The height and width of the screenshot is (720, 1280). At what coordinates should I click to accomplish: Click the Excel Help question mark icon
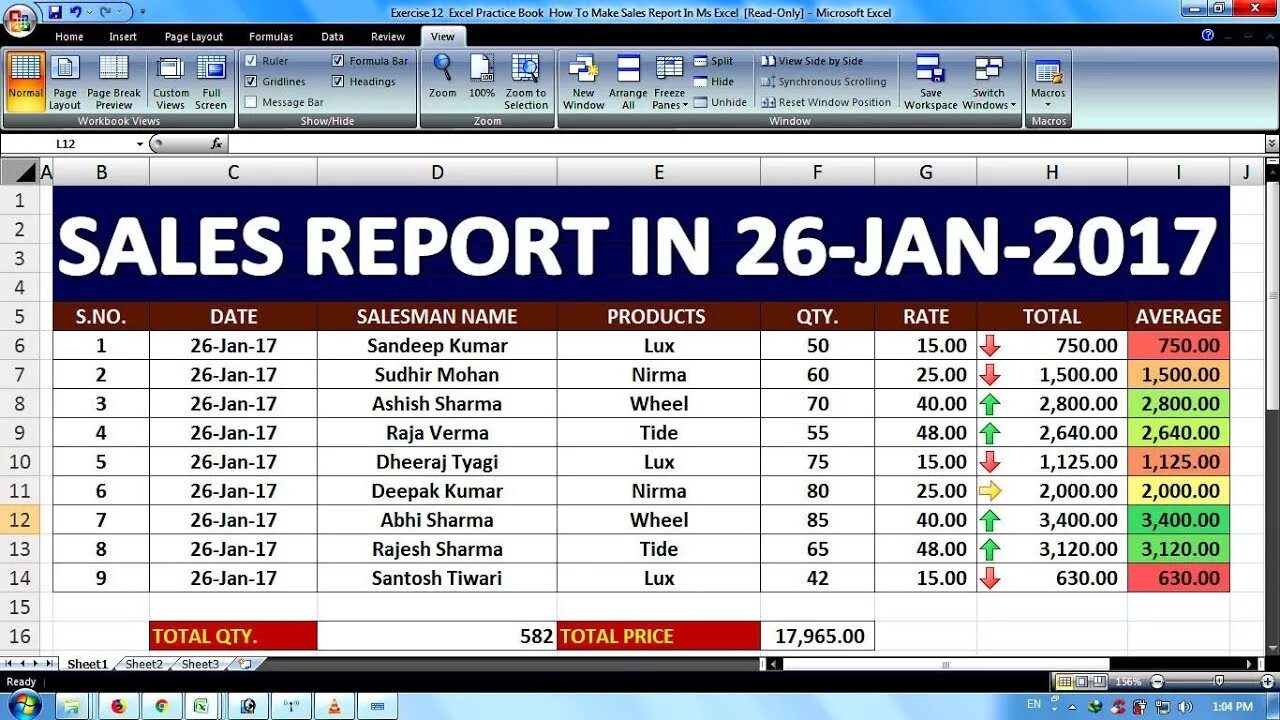[x=1208, y=35]
